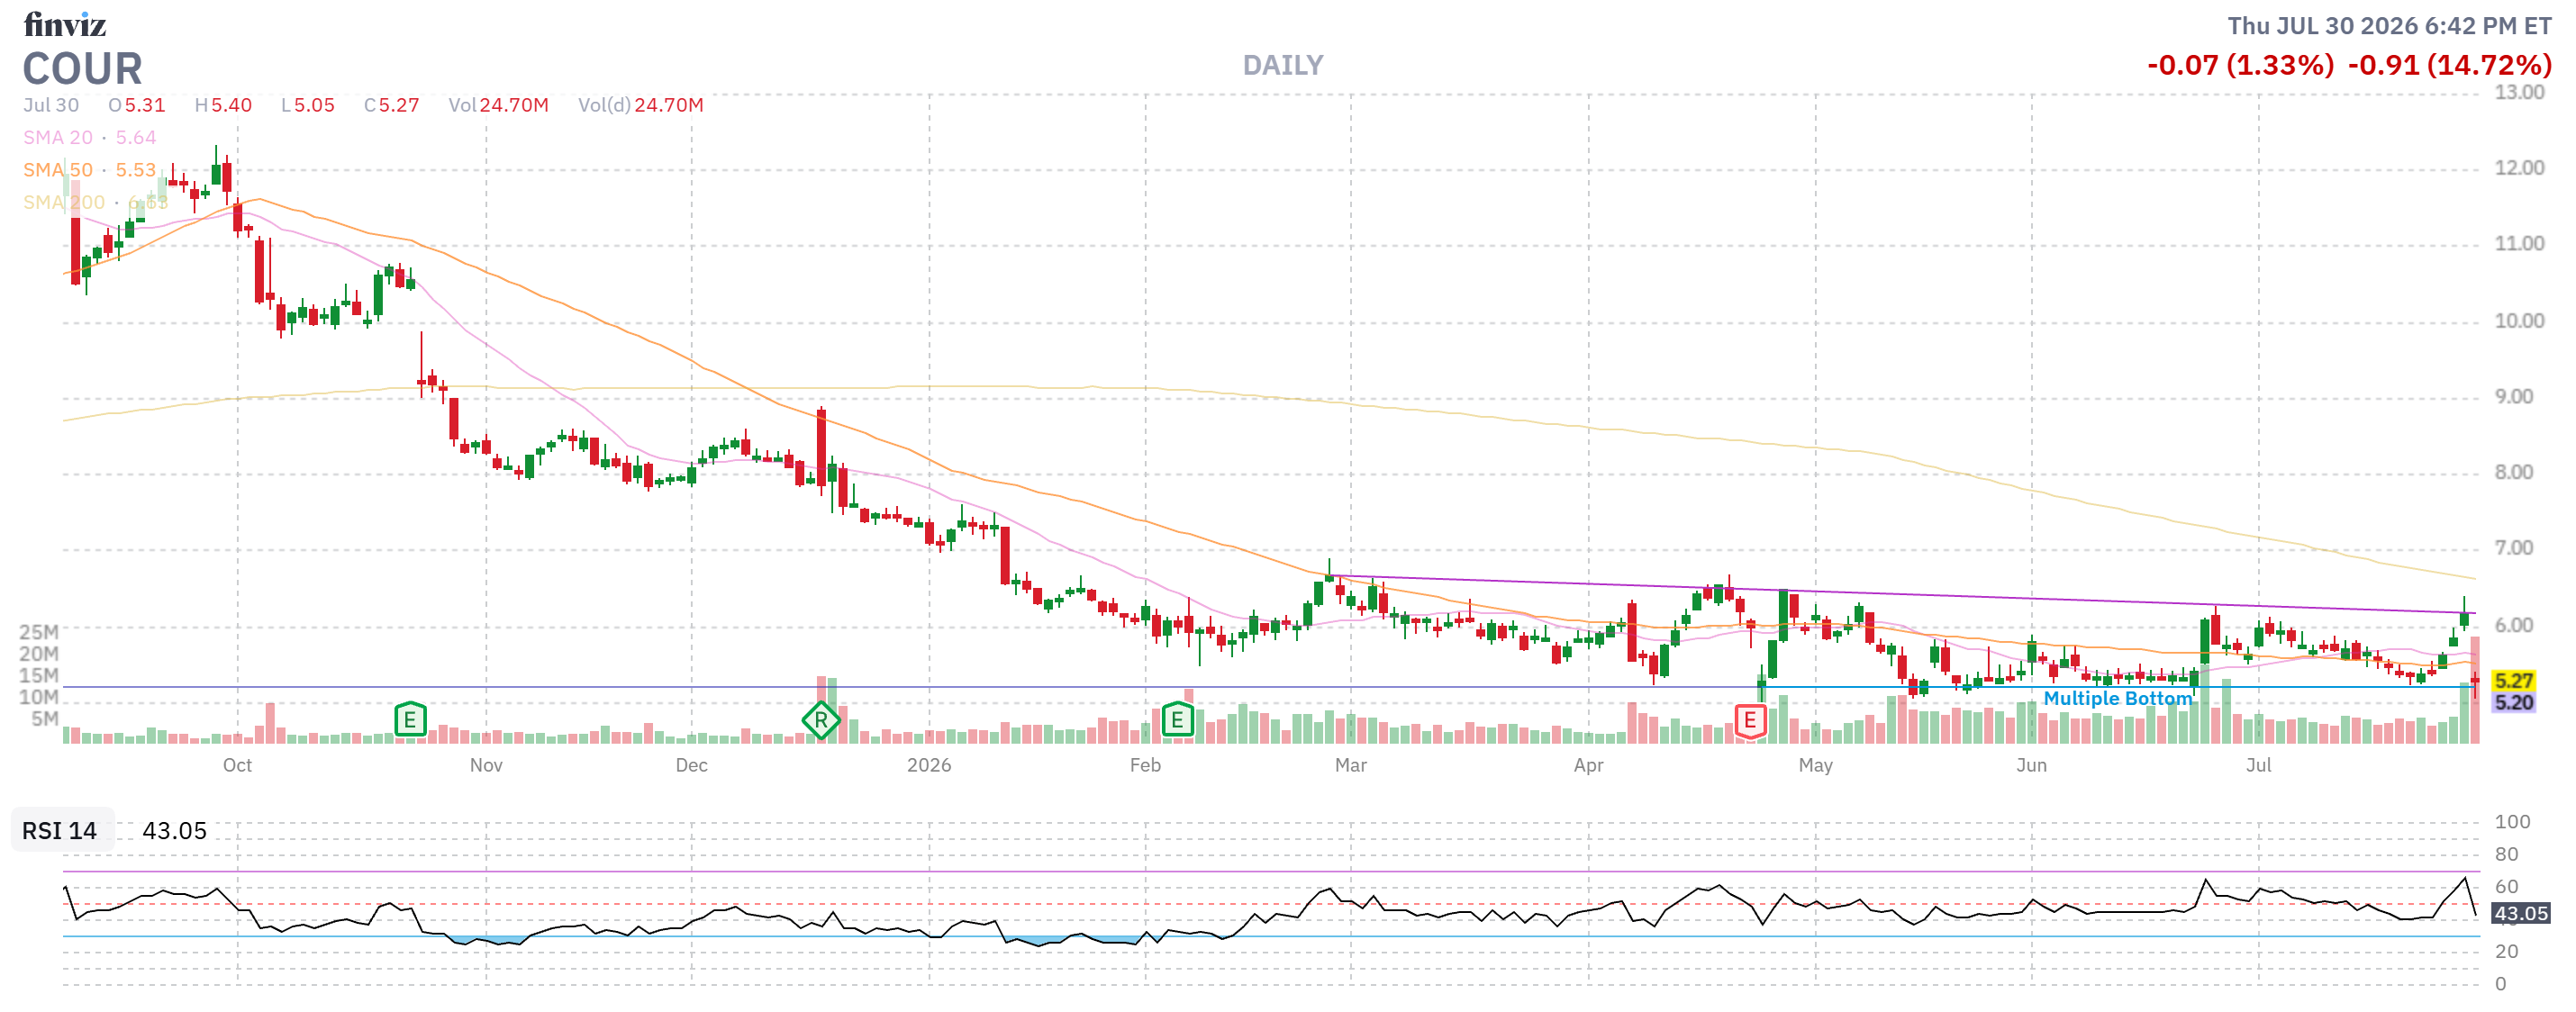Click the 0 label on RSI axis
The image size is (2576, 1012).
[x=2500, y=984]
